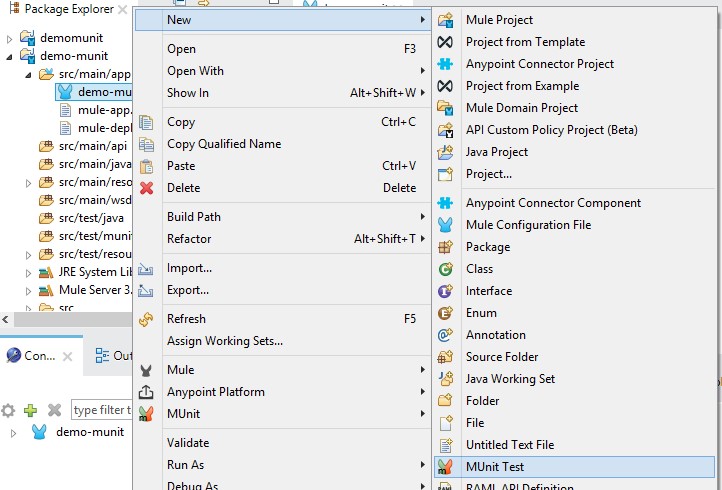Select the src/main/java folder
This screenshot has height=490, width=722.
(x=85, y=164)
